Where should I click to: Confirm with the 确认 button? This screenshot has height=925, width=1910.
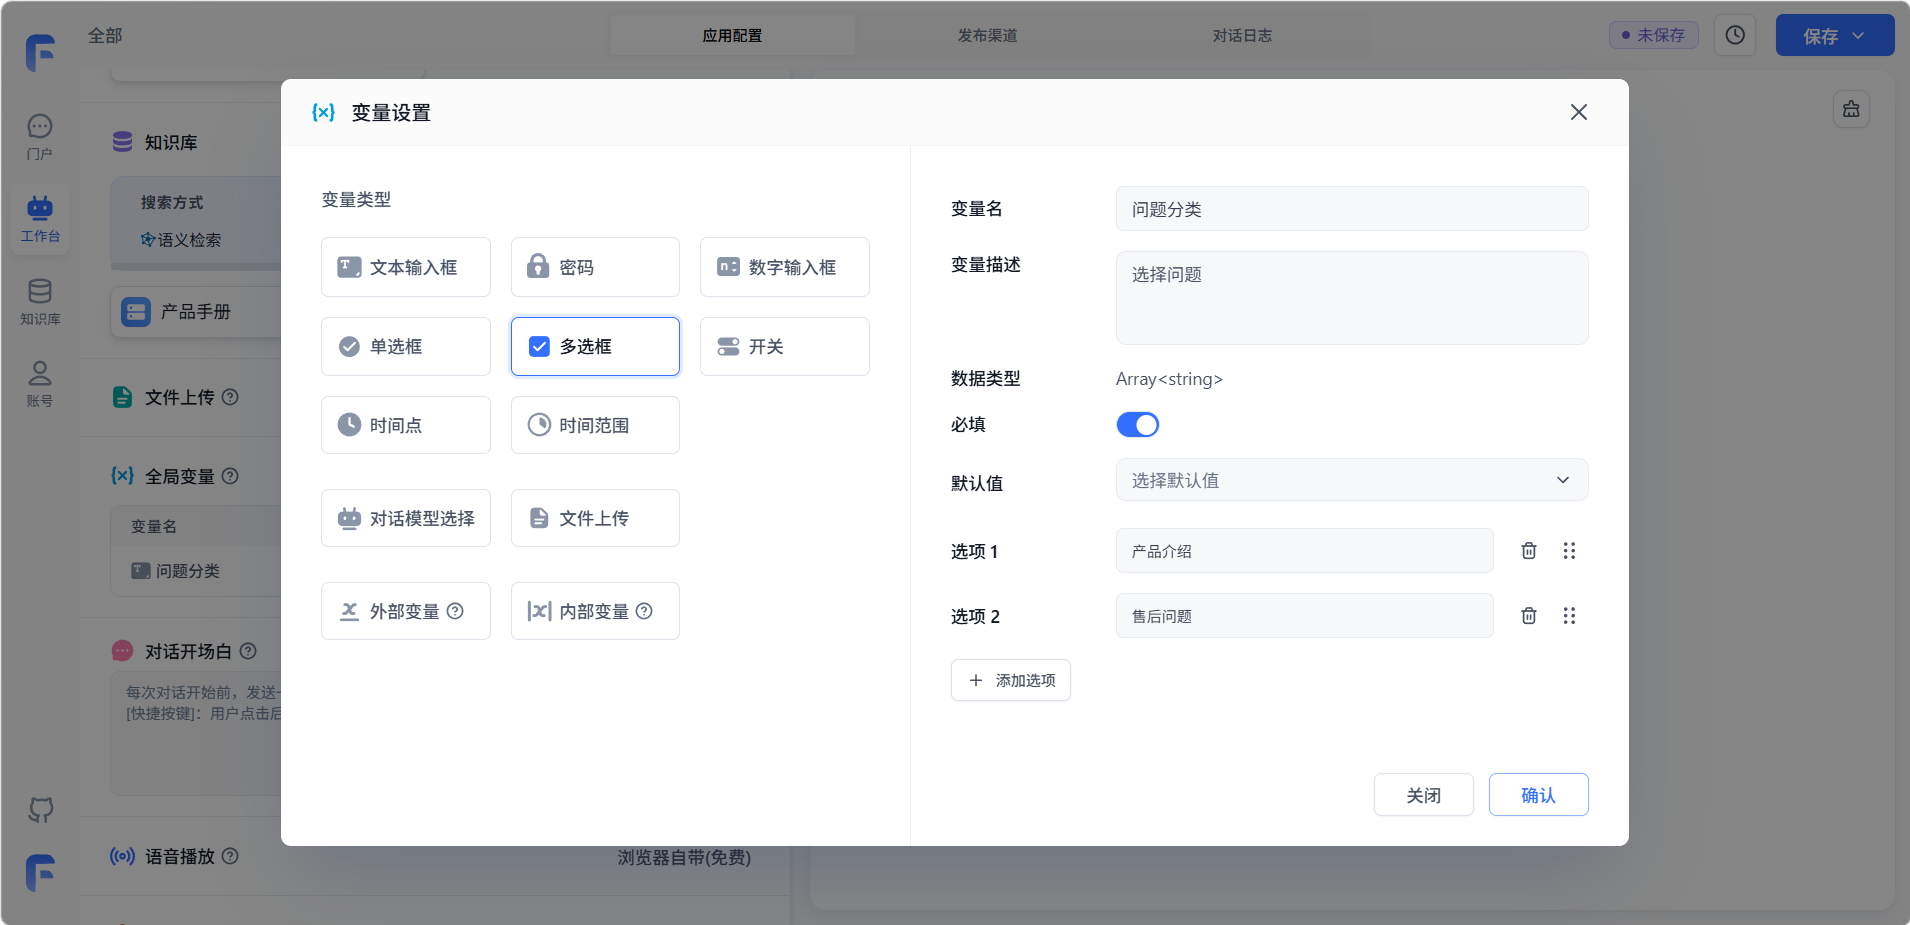coord(1538,795)
